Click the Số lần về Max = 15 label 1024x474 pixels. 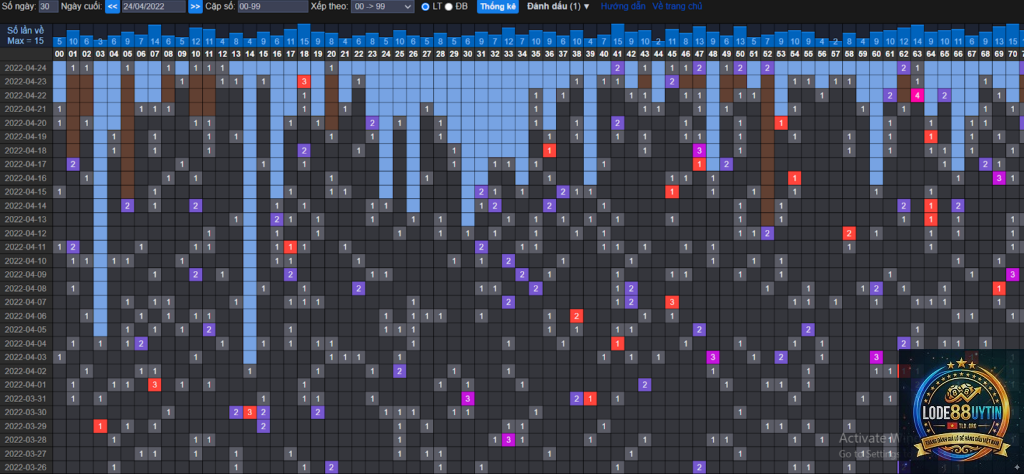click(x=25, y=35)
